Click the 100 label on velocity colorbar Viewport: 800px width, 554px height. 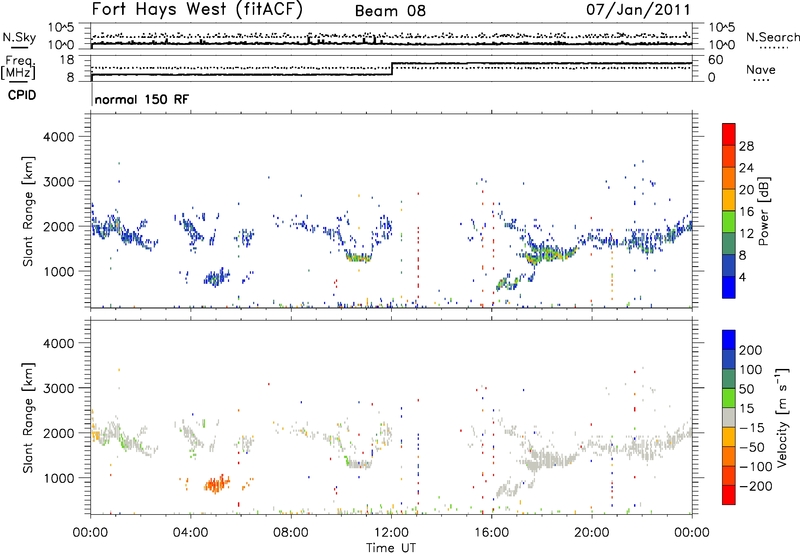click(751, 370)
